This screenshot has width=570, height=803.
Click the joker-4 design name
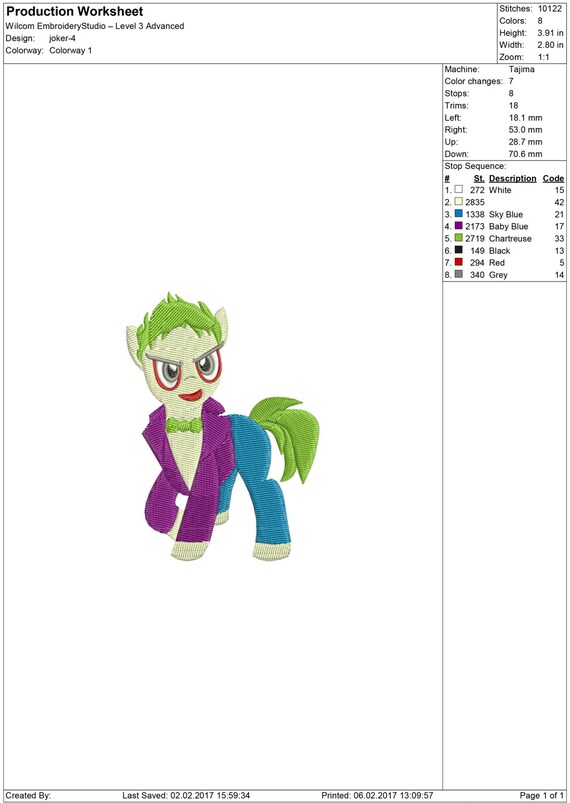(62, 38)
